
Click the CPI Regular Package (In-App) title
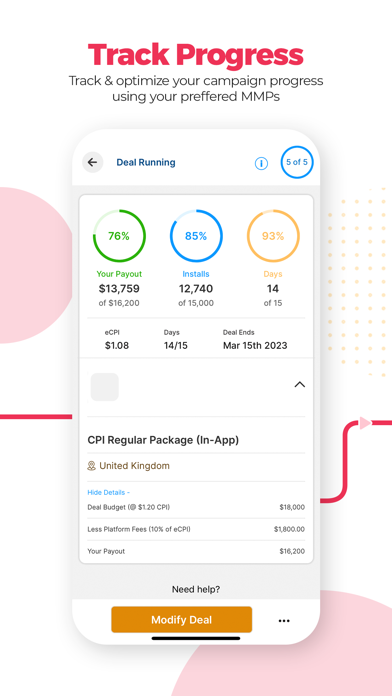163,440
